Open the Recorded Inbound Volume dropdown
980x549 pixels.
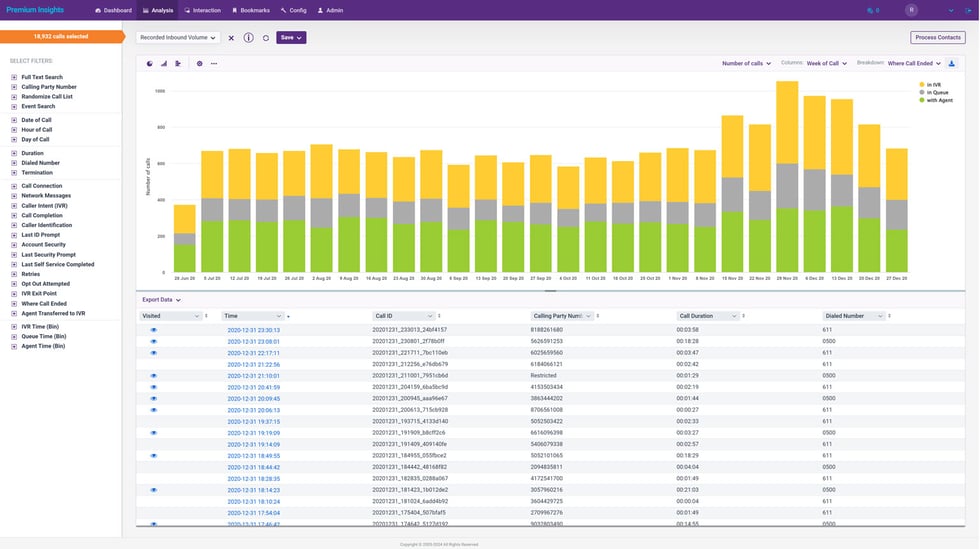[178, 38]
